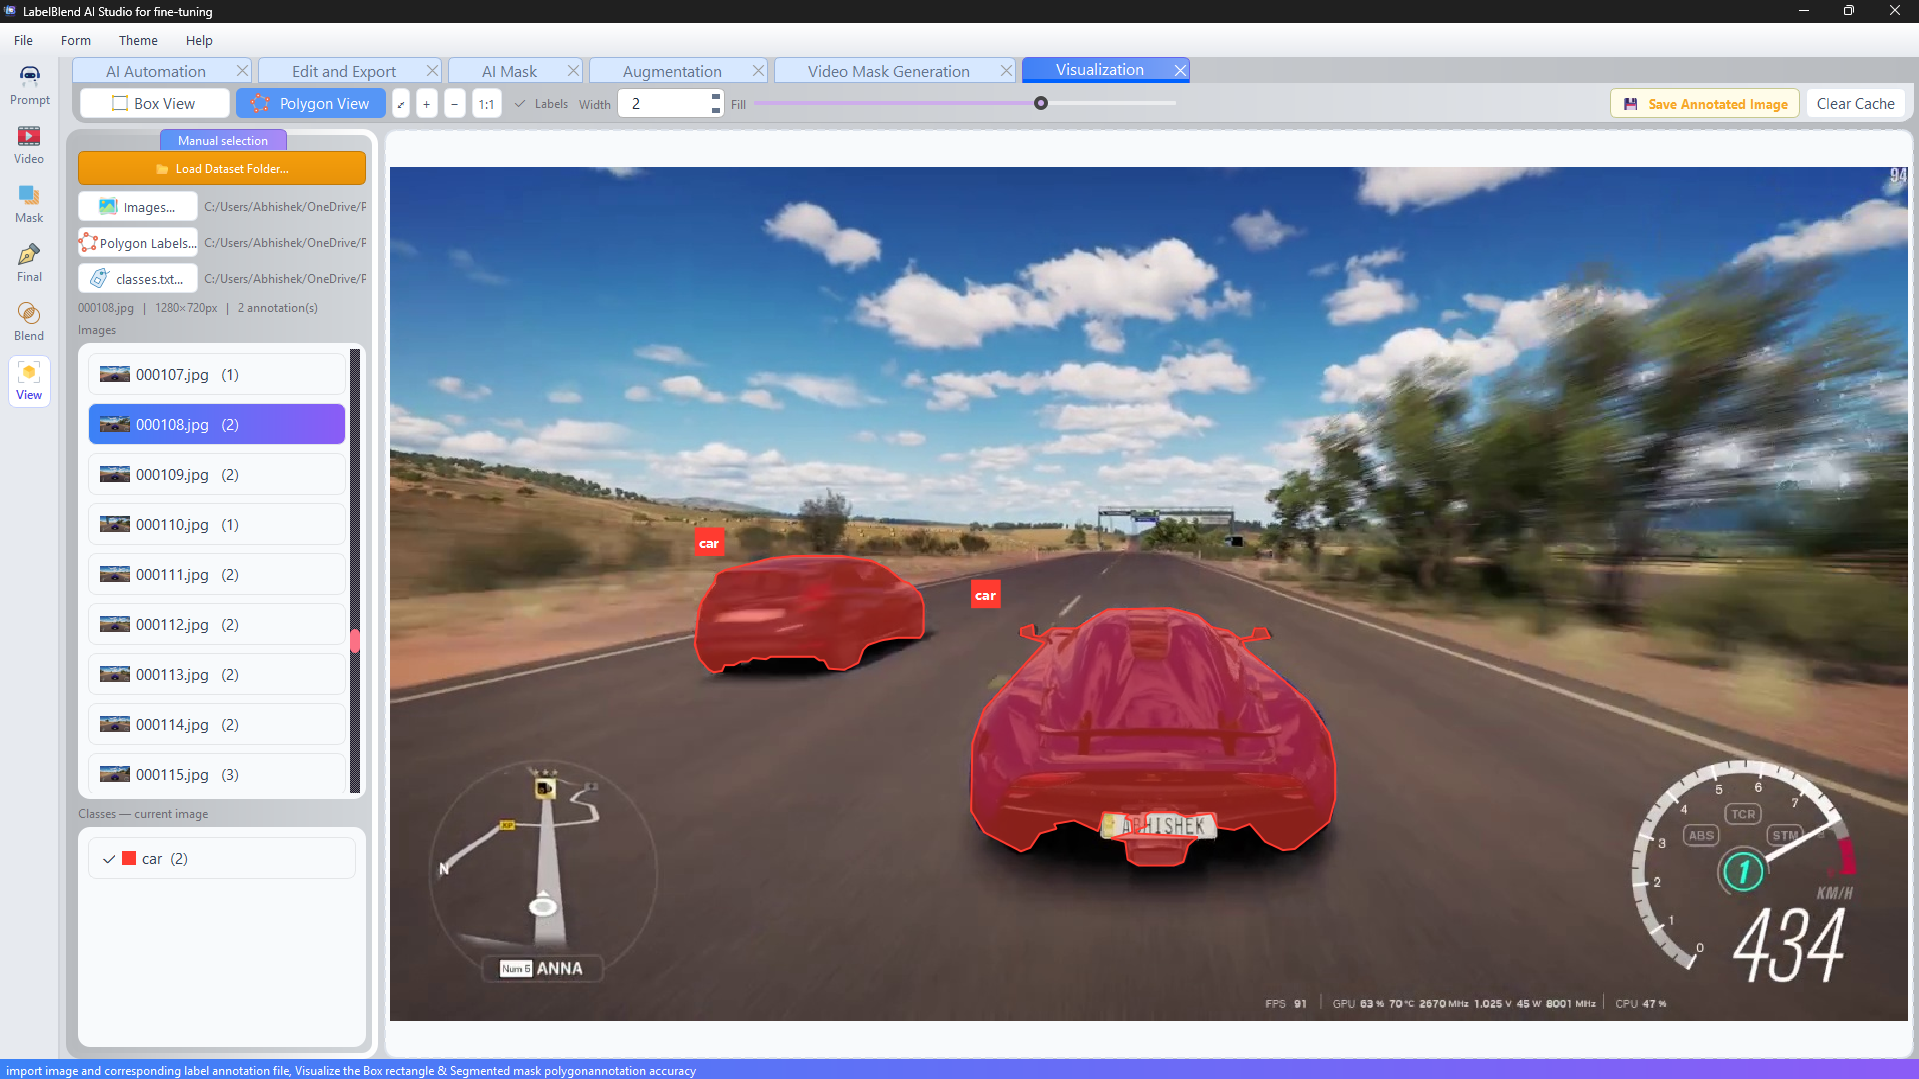Viewport: 1919px width, 1079px height.
Task: Click the Images... browse button
Action: pyautogui.click(x=138, y=207)
